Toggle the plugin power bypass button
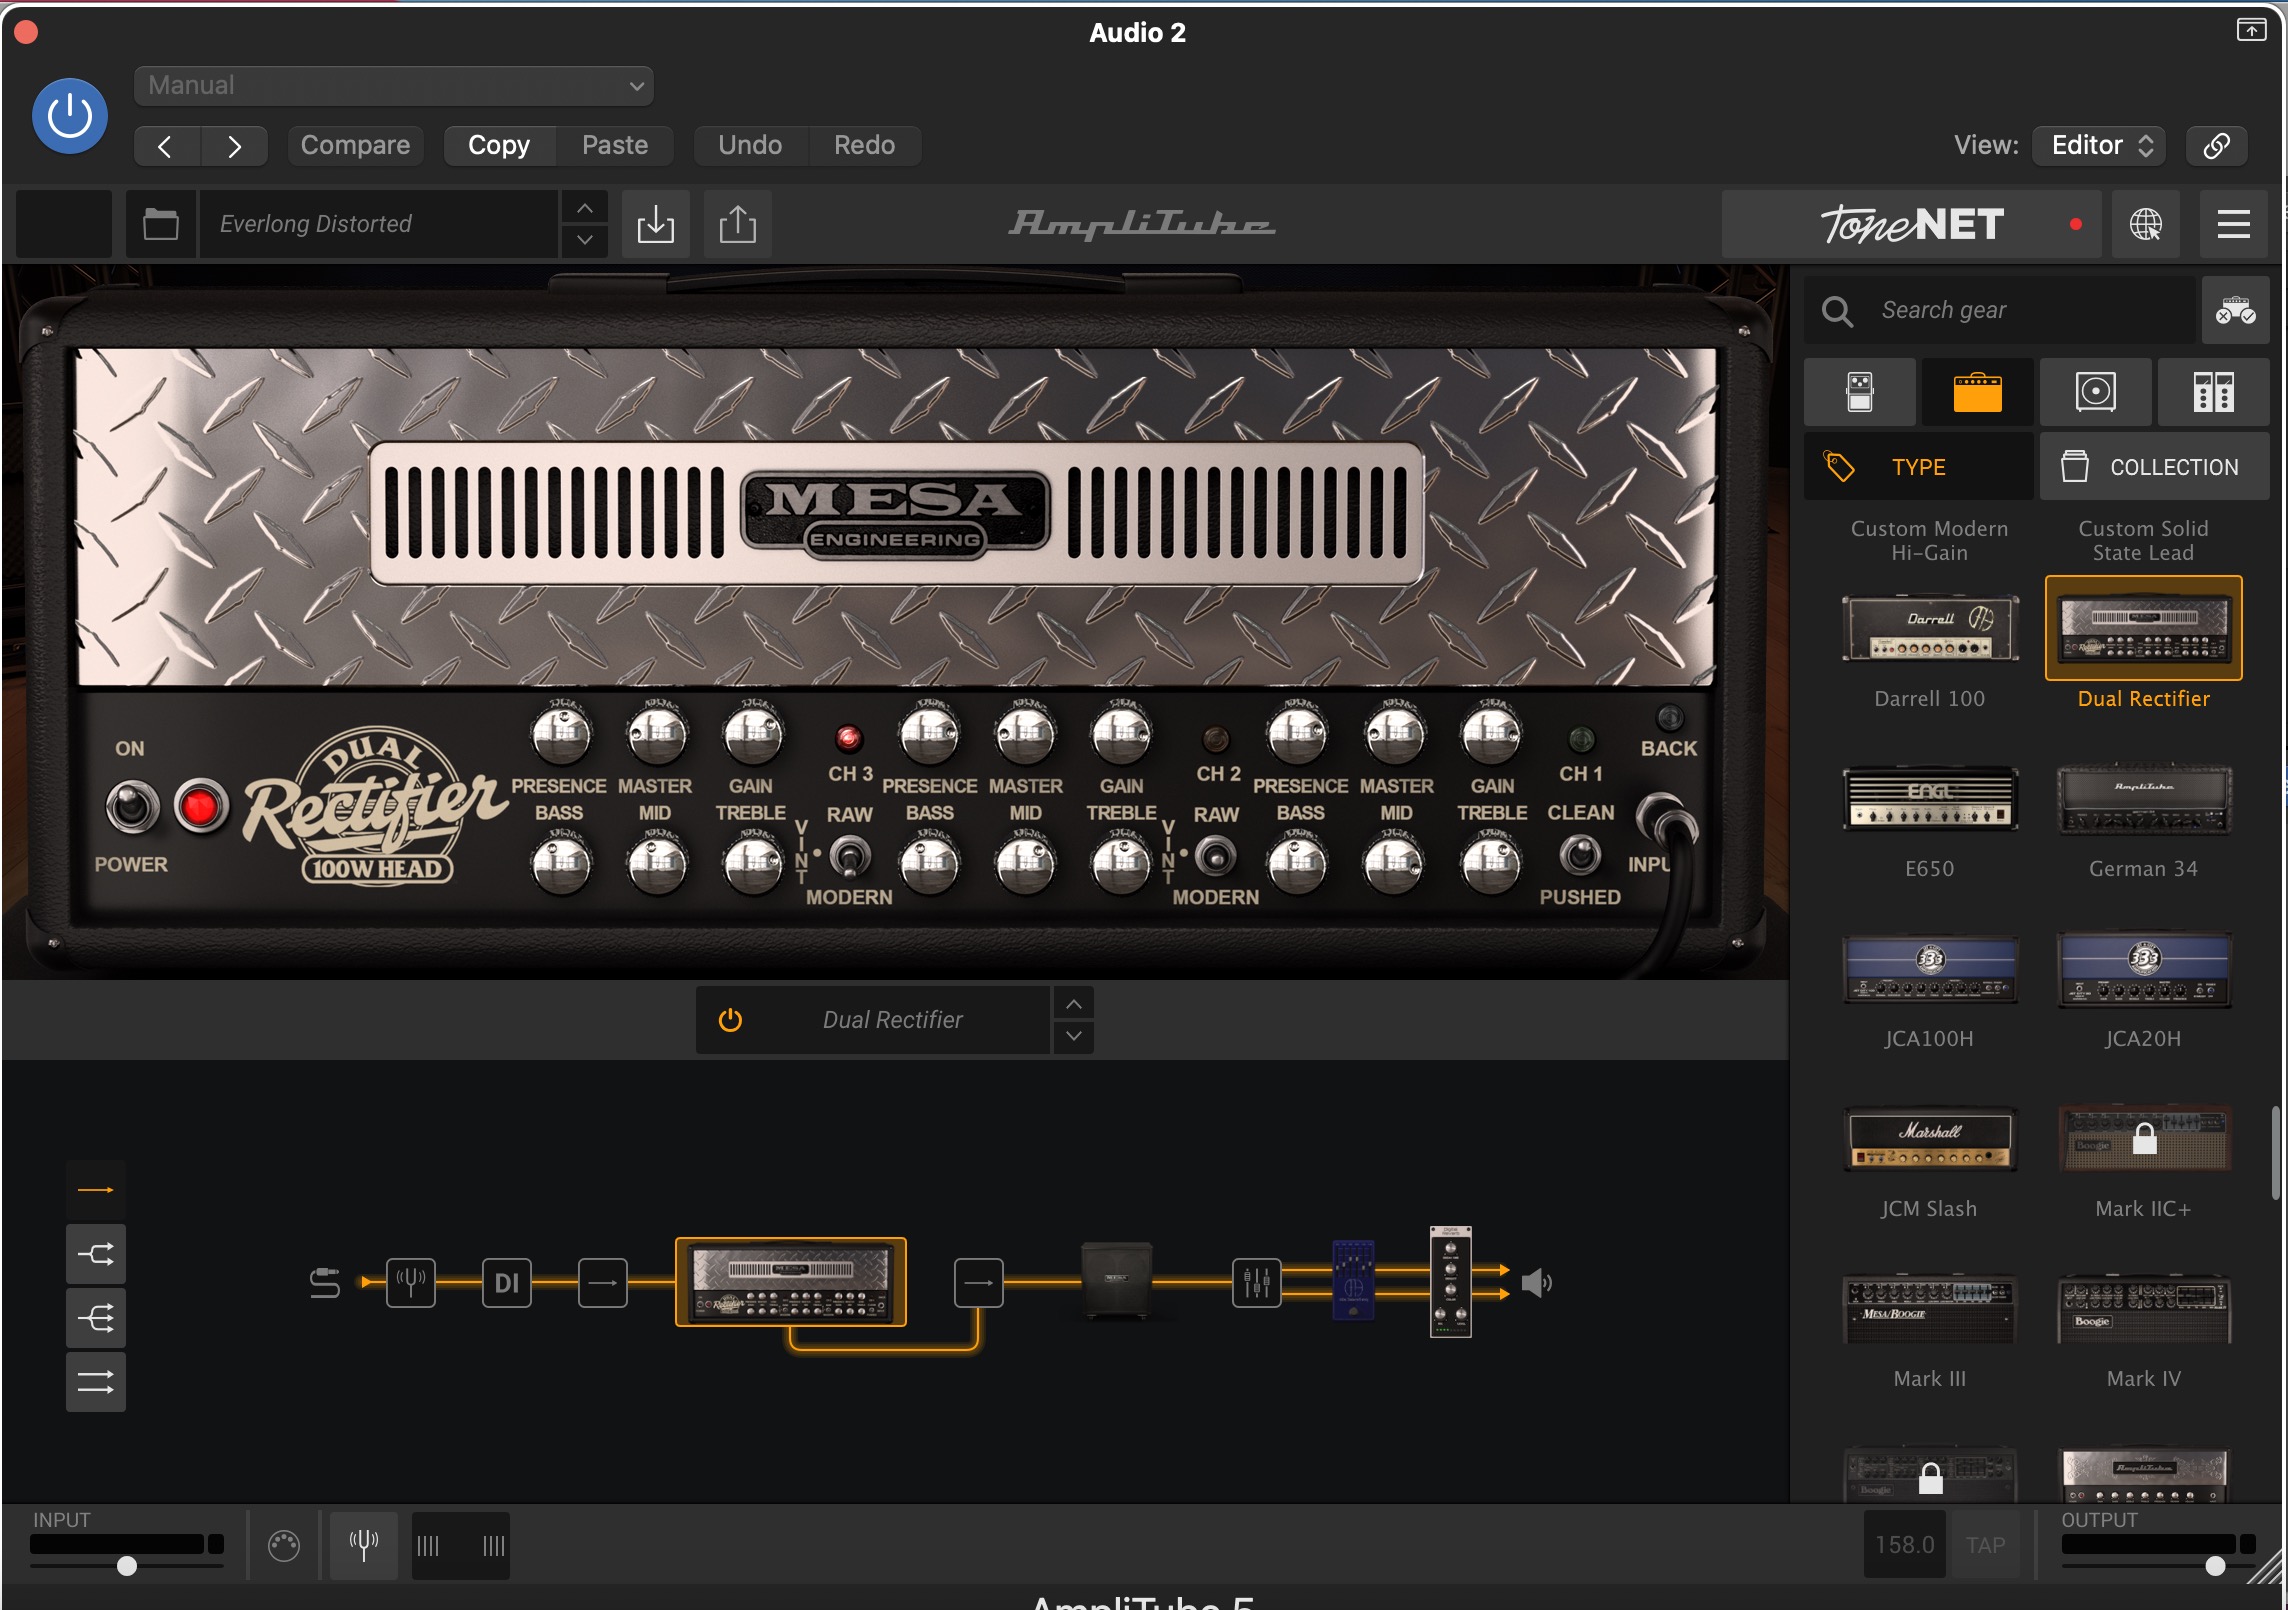 [x=70, y=116]
